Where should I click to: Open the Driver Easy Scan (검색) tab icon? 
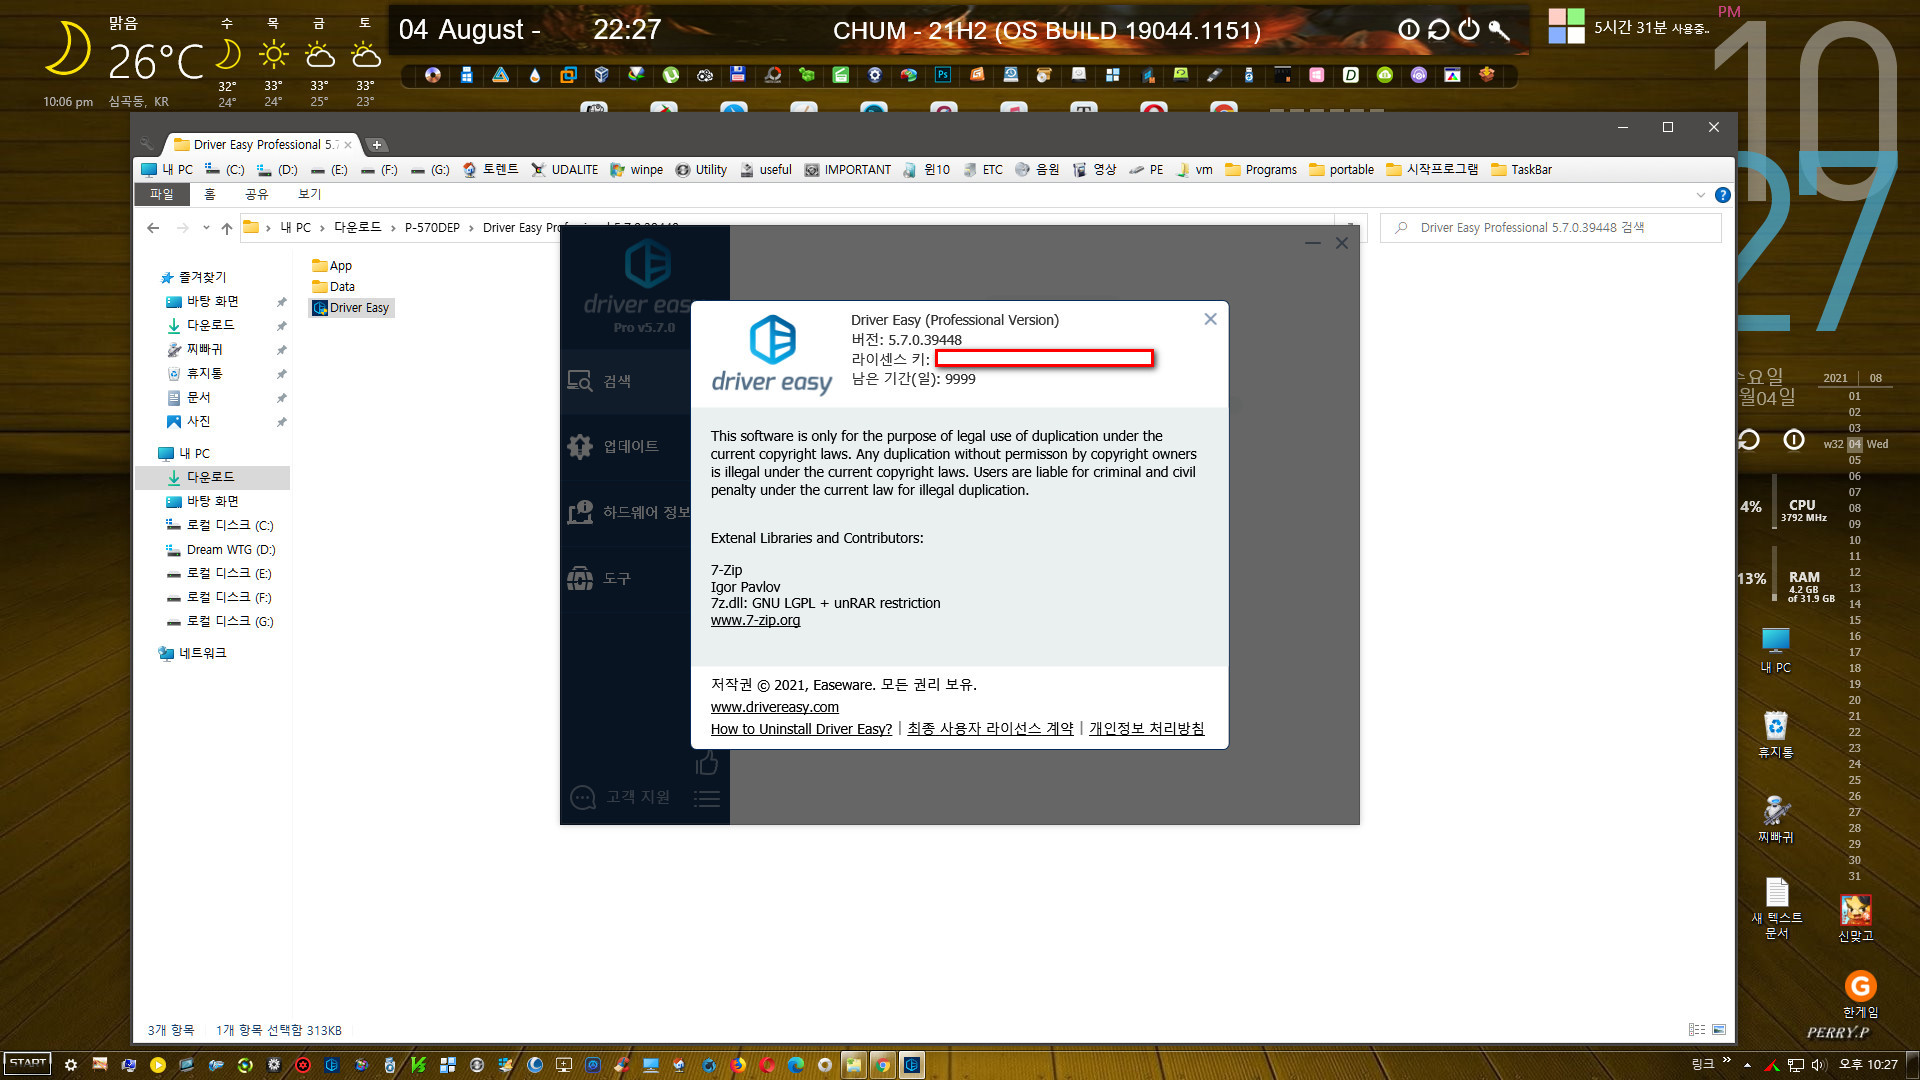click(x=580, y=381)
